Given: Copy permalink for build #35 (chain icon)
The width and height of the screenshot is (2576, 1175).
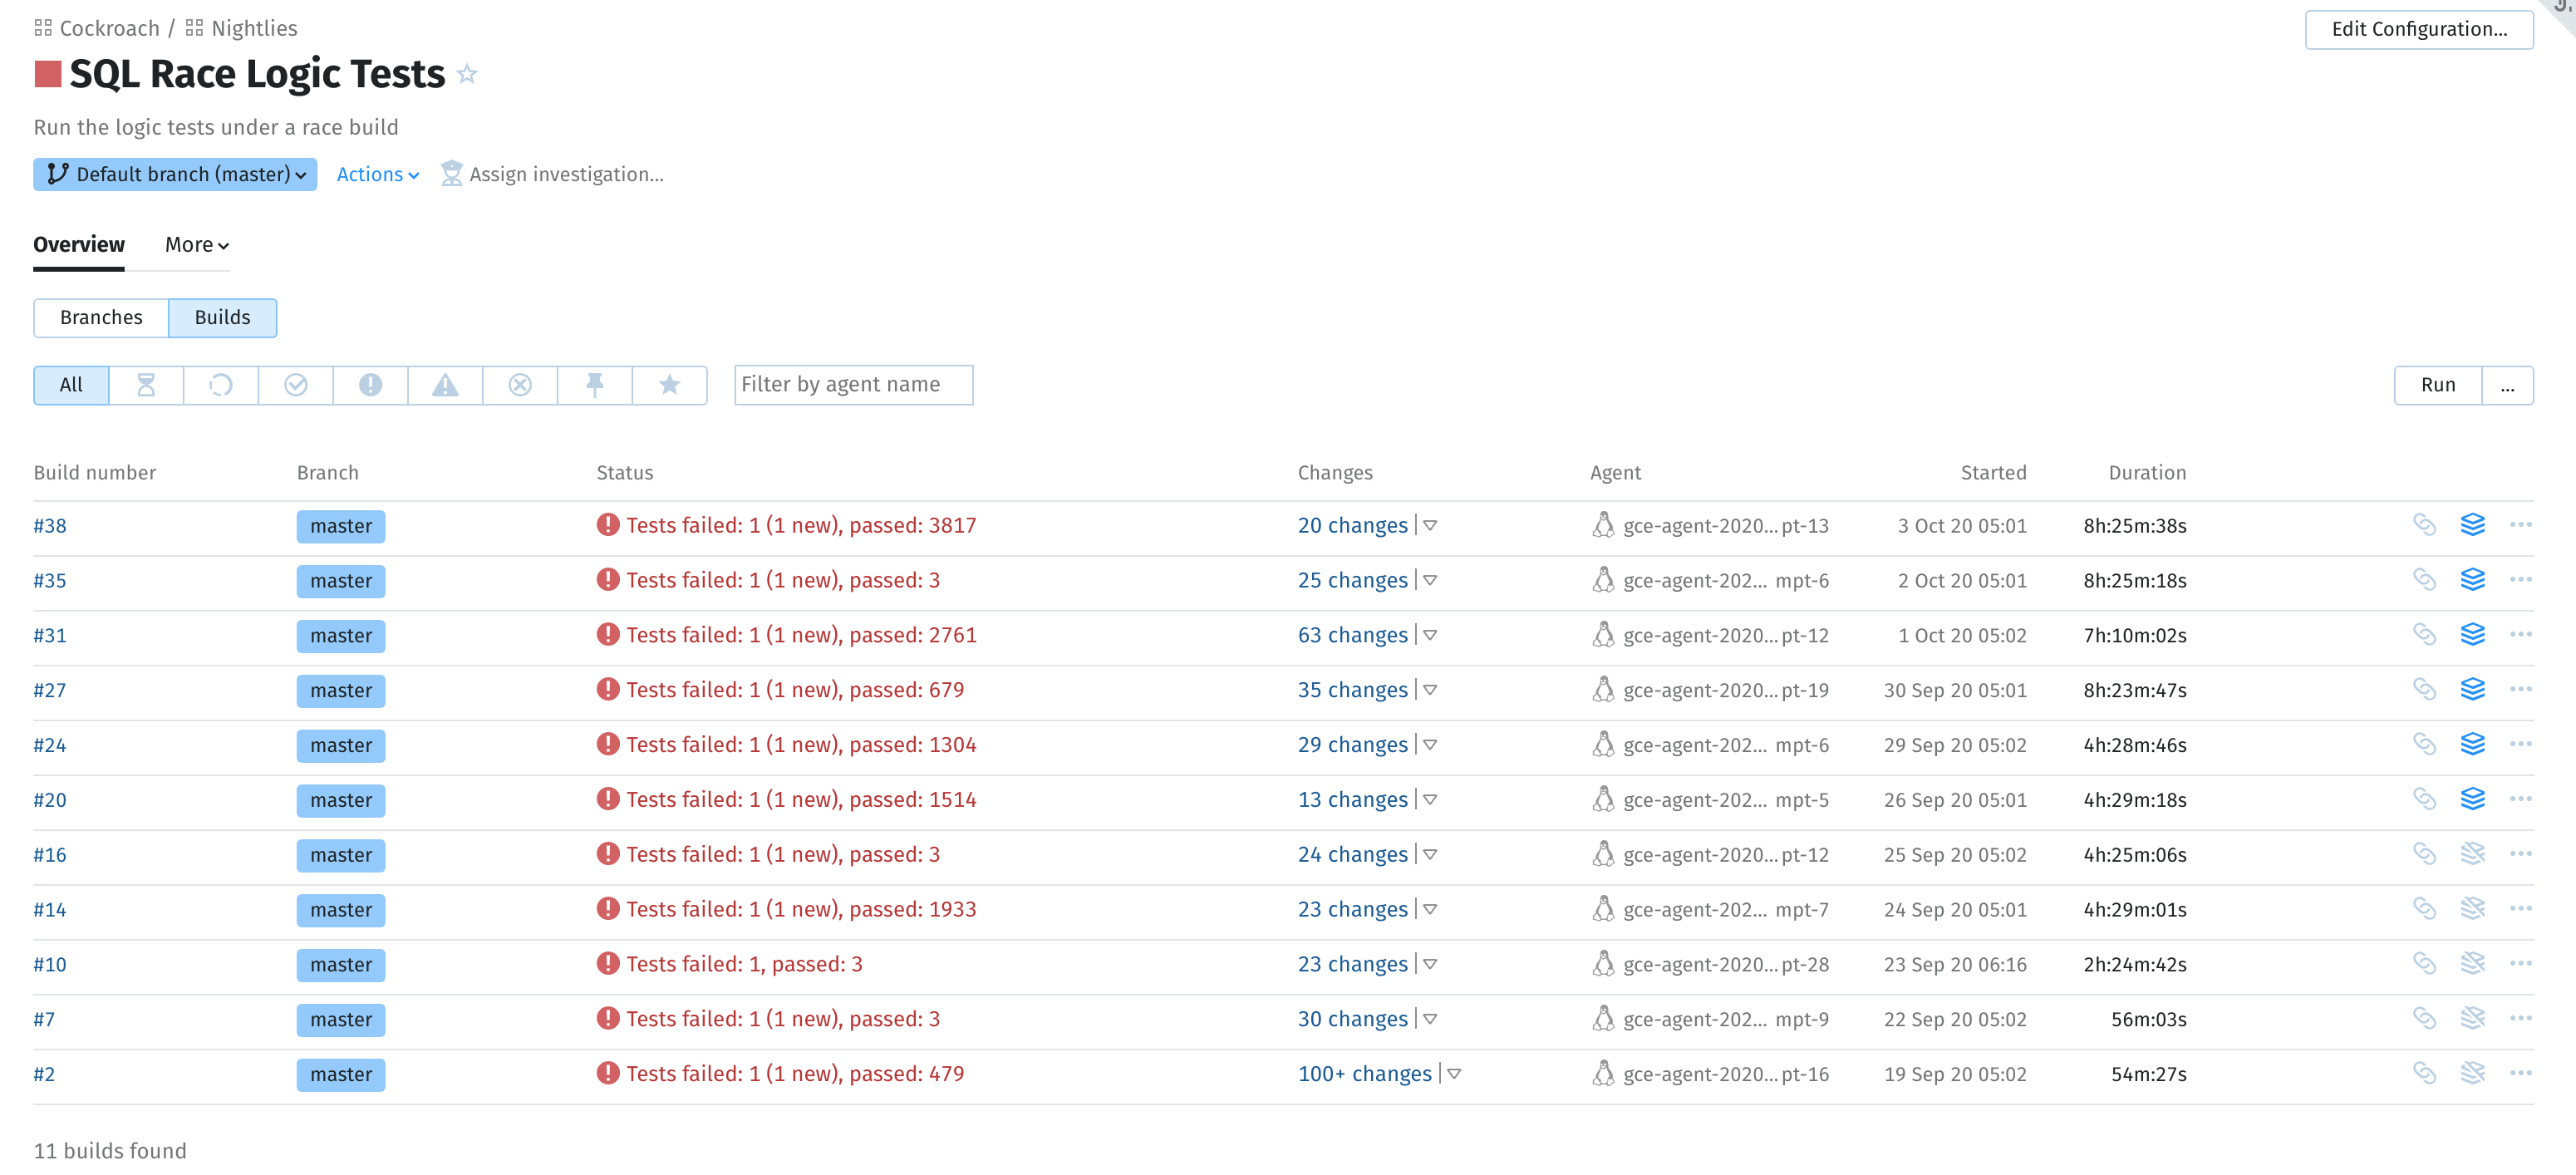Looking at the screenshot, I should tap(2424, 580).
